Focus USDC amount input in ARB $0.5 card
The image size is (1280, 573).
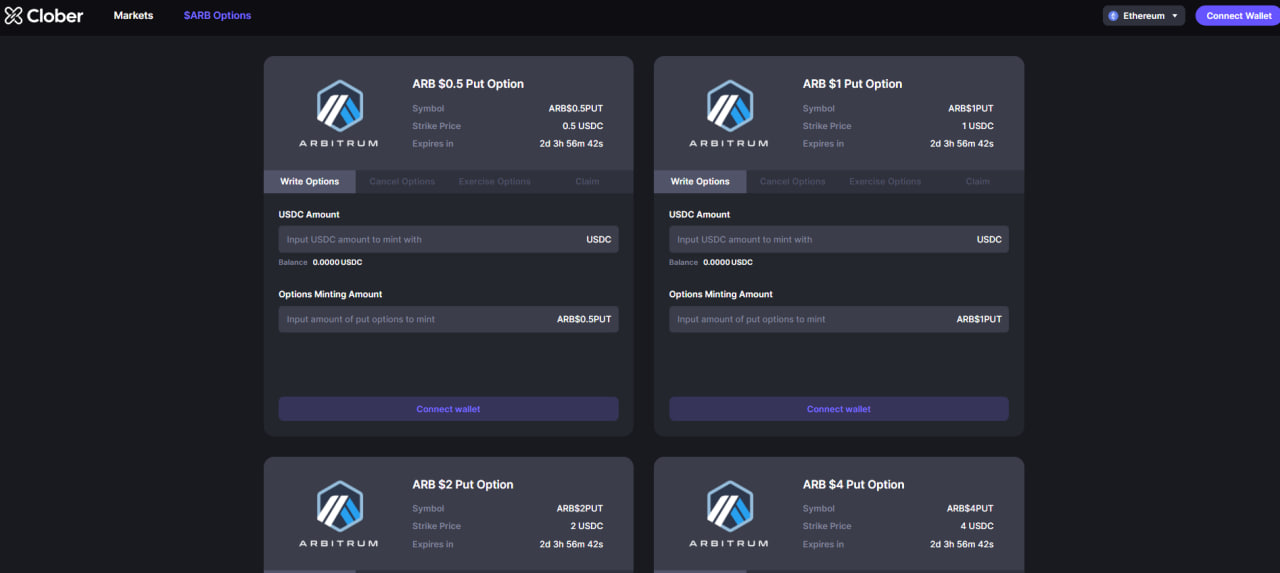pos(448,239)
